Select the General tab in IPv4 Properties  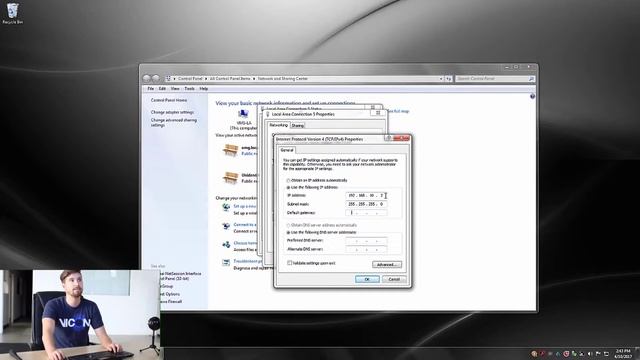287,150
